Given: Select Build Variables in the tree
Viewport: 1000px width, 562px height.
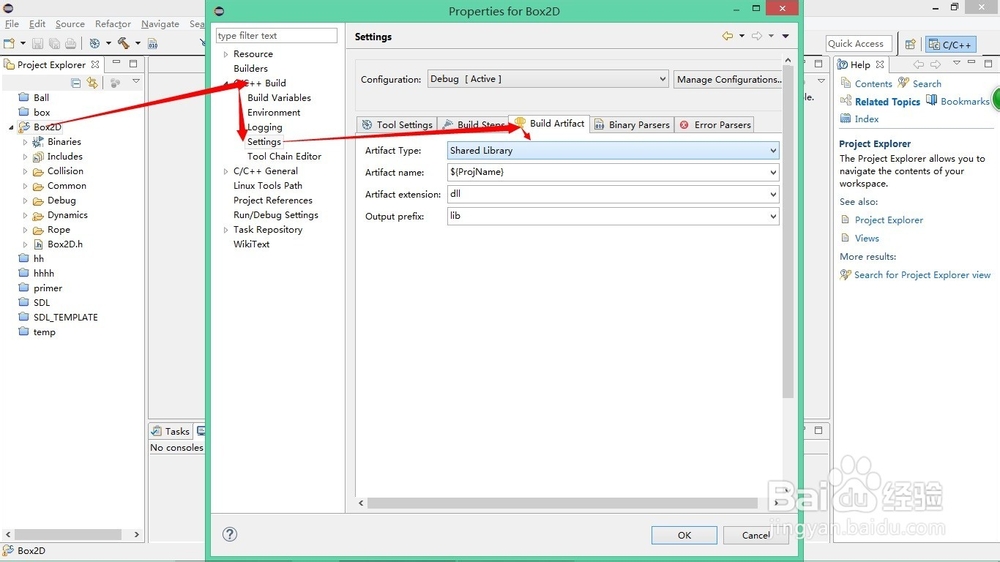Looking at the screenshot, I should [279, 98].
